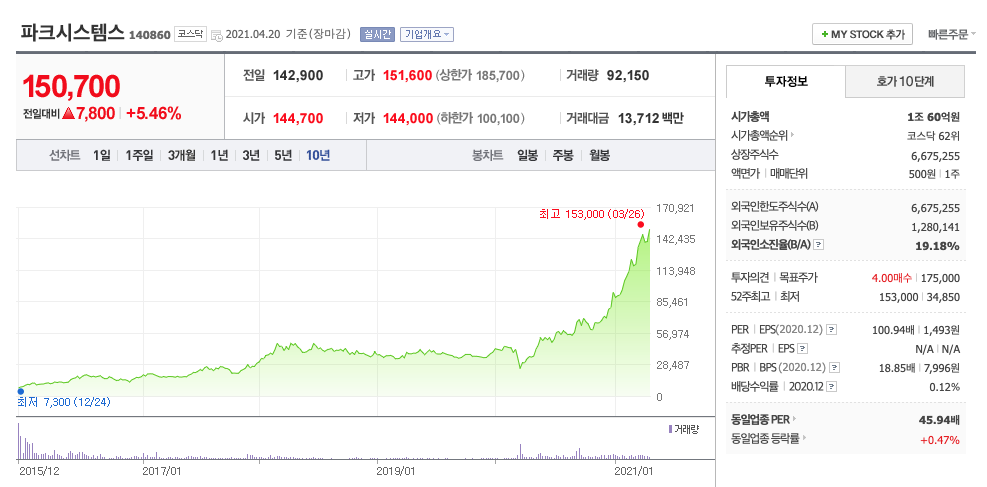Click the 파크시스템스 stock name heading
This screenshot has width=987, height=487.
point(72,33)
